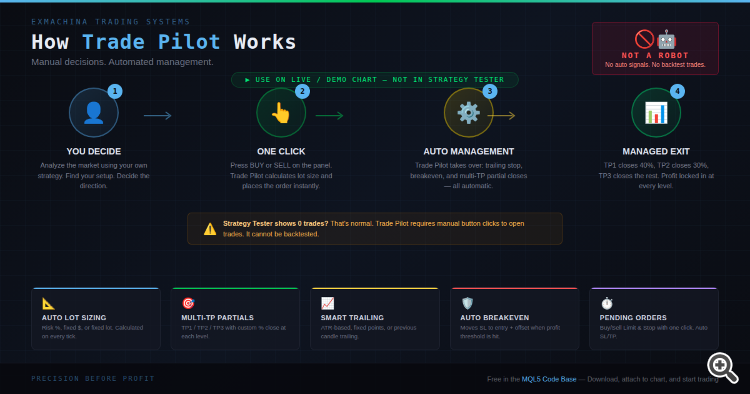Click the Auto Management gear icon
Viewport: 750px width, 394px height.
(x=468, y=113)
